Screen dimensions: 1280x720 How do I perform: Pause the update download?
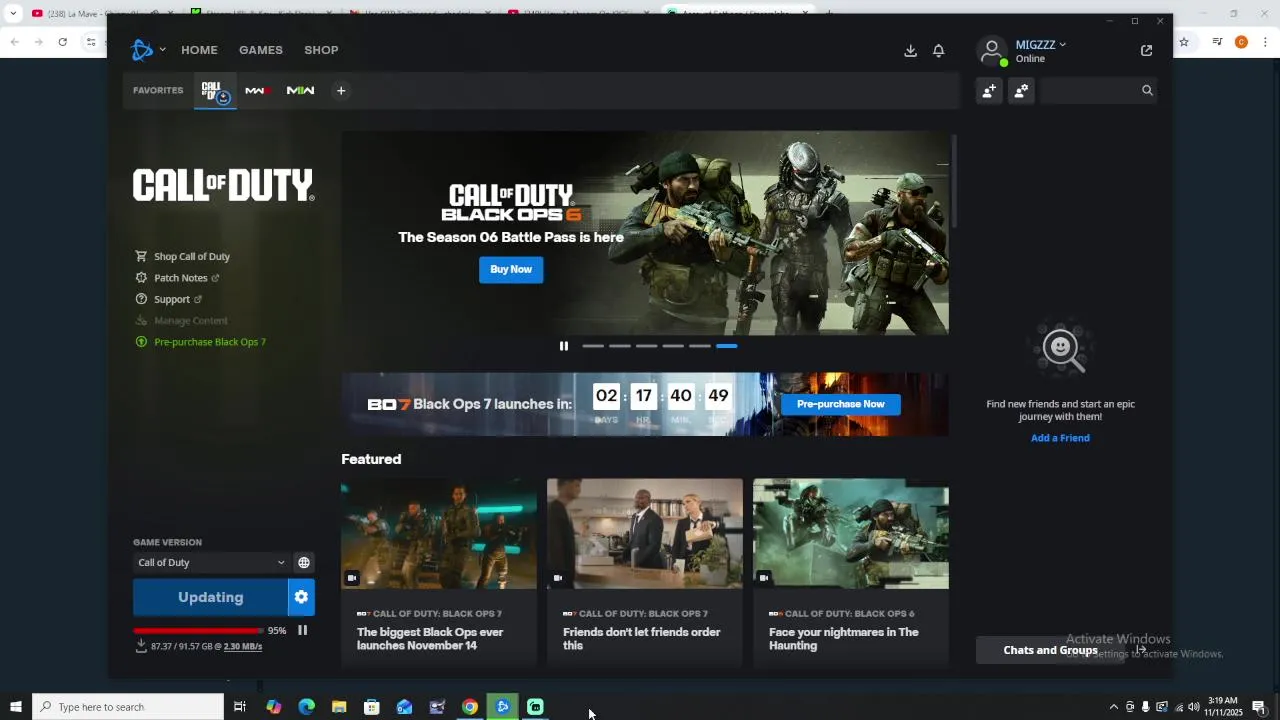coord(302,630)
